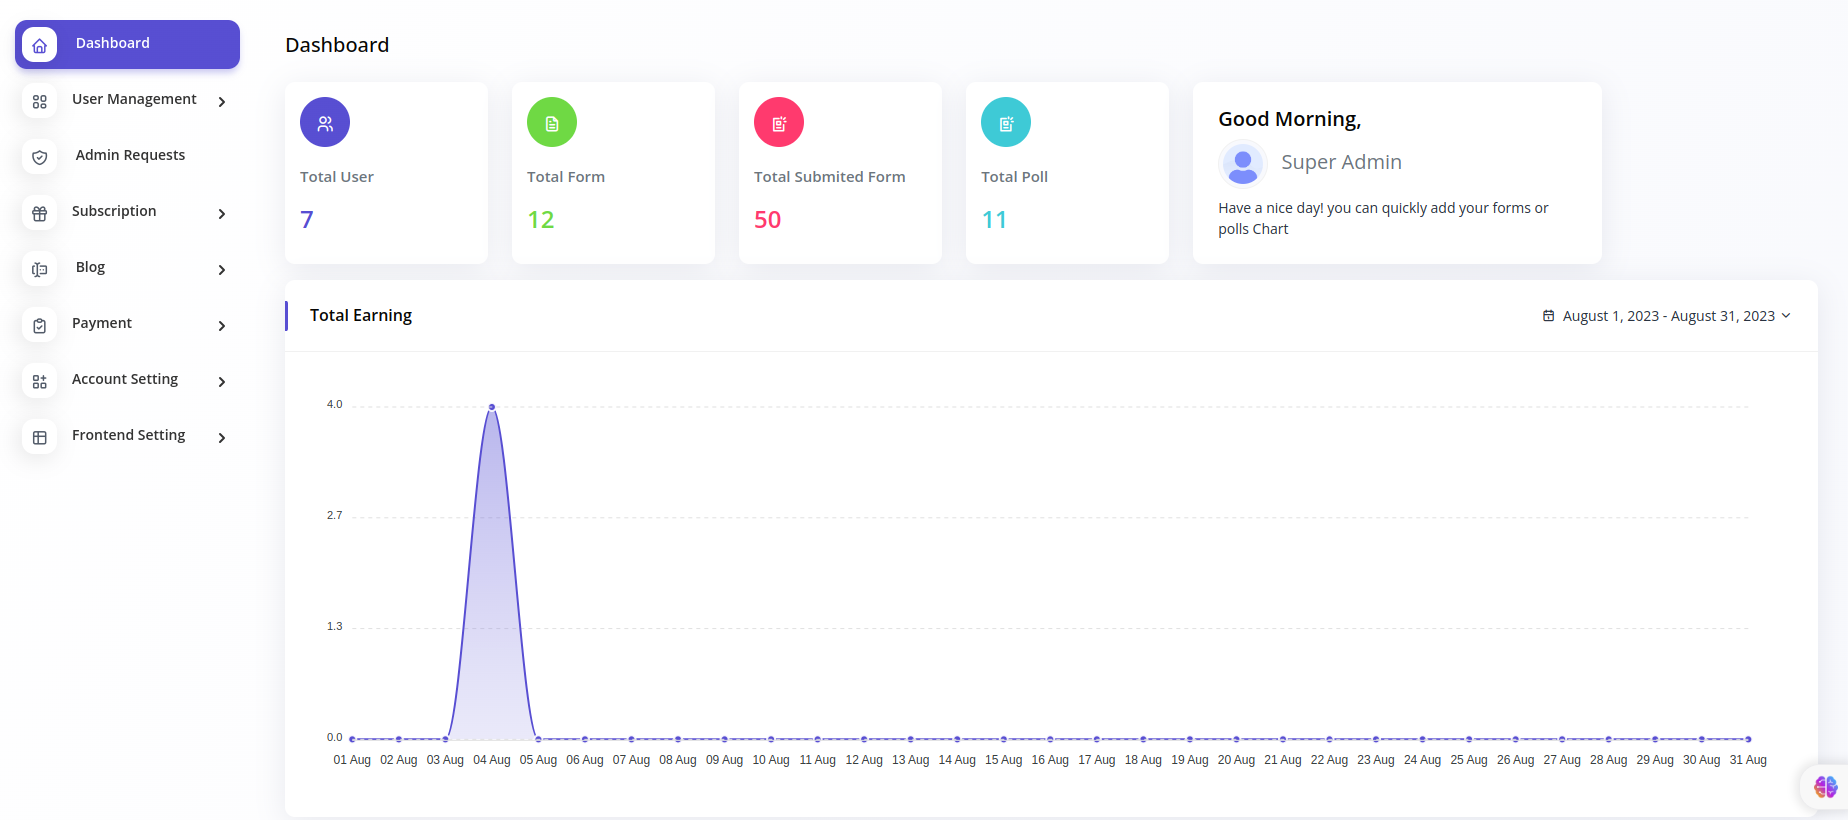Image resolution: width=1848 pixels, height=820 pixels.
Task: Click the 4.0 y-axis label
Action: (334, 404)
